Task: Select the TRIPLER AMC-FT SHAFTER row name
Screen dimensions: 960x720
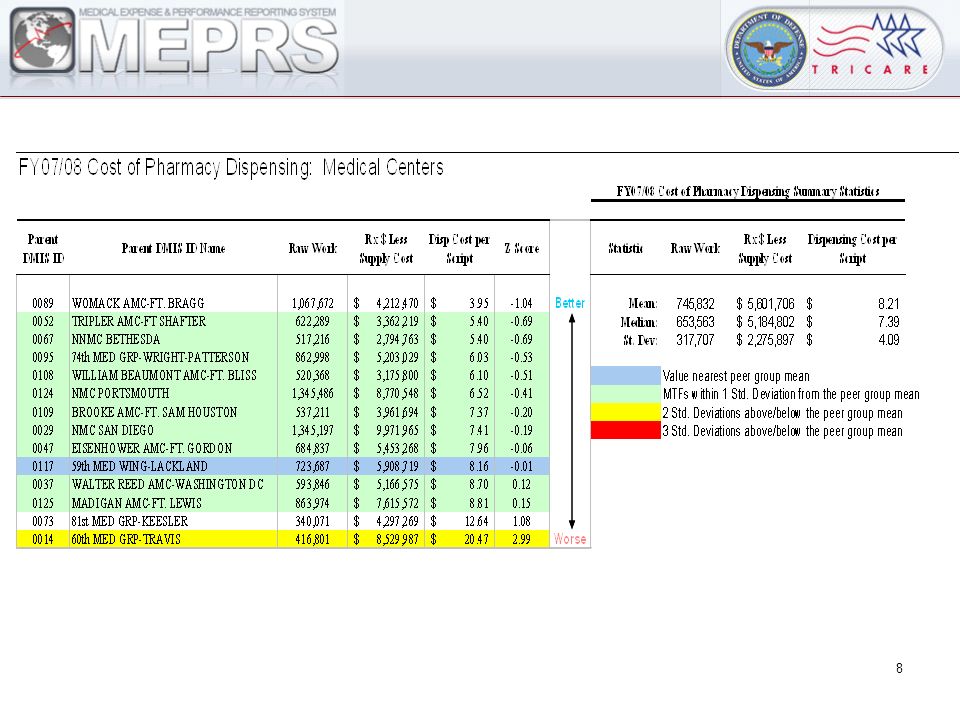Action: tap(139, 321)
